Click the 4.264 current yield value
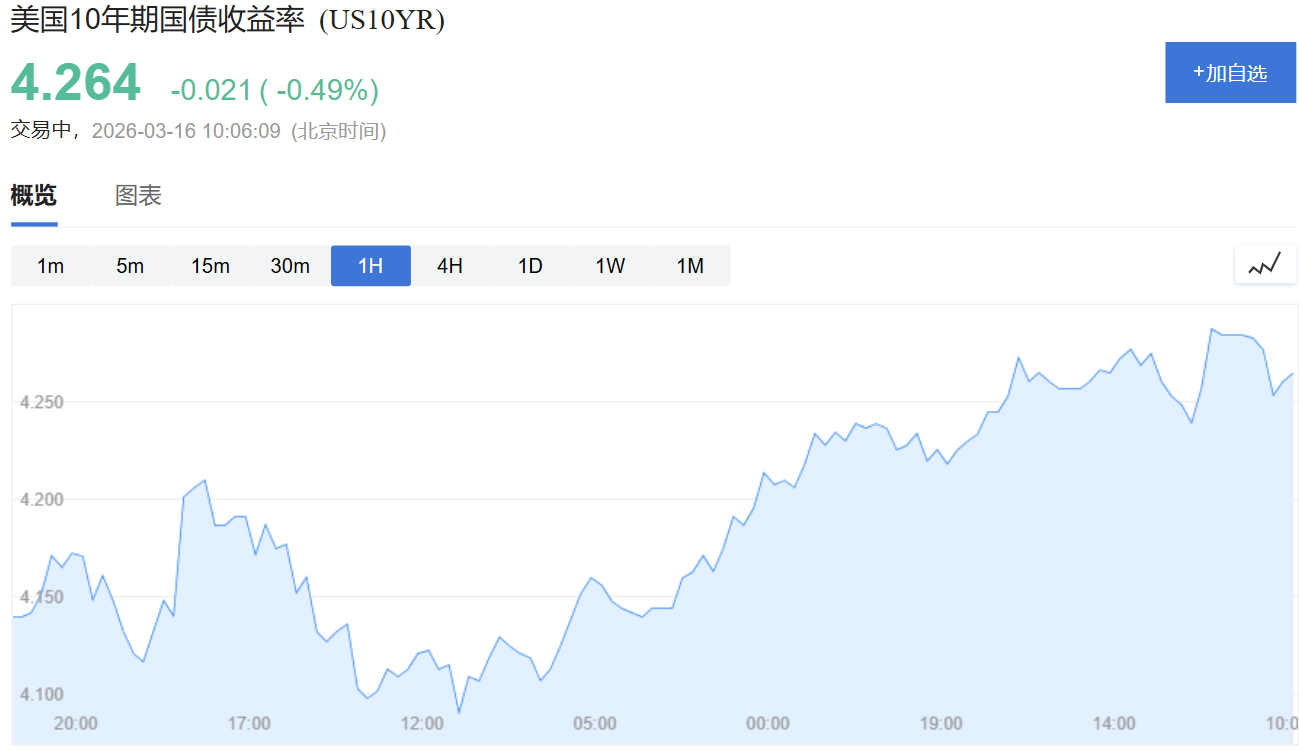This screenshot has width=1299, height=750. (76, 83)
